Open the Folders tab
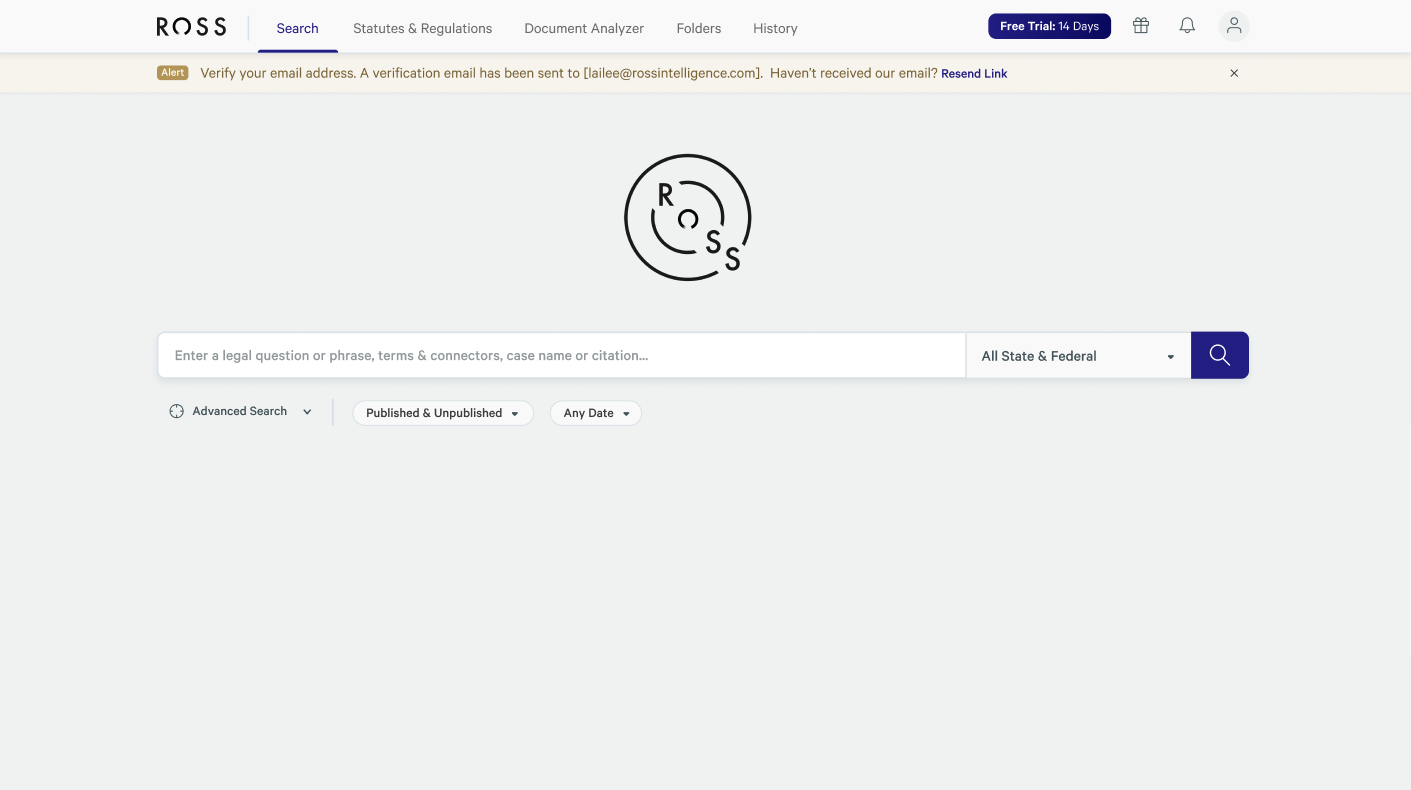 pos(699,28)
